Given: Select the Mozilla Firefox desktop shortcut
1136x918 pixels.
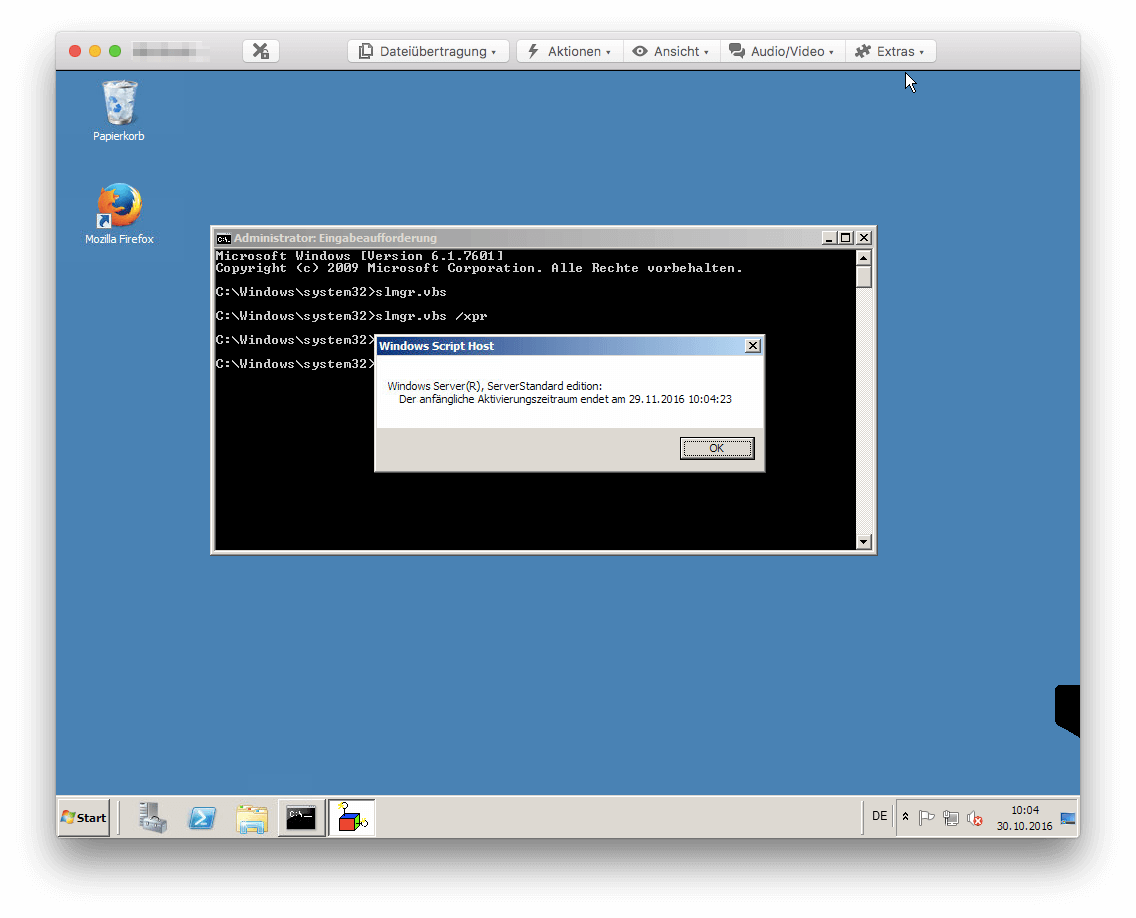Looking at the screenshot, I should pos(120,214).
